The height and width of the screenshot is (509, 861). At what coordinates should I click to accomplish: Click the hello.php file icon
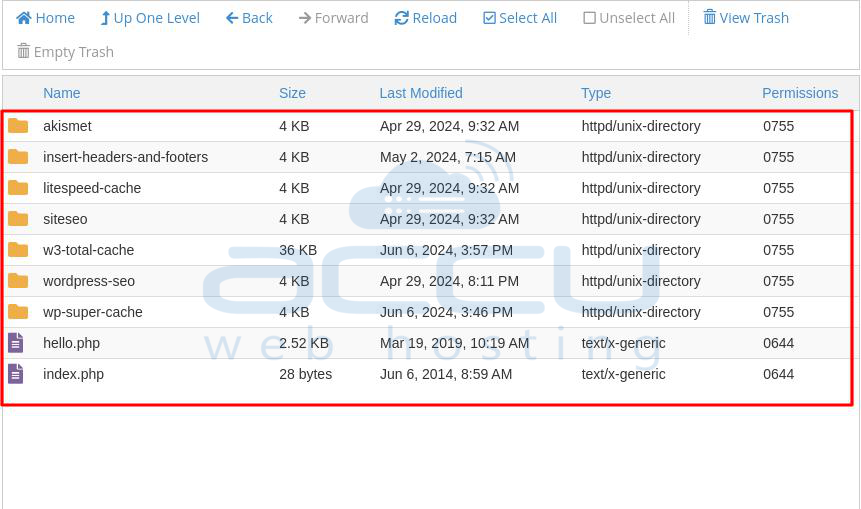pos(15,343)
